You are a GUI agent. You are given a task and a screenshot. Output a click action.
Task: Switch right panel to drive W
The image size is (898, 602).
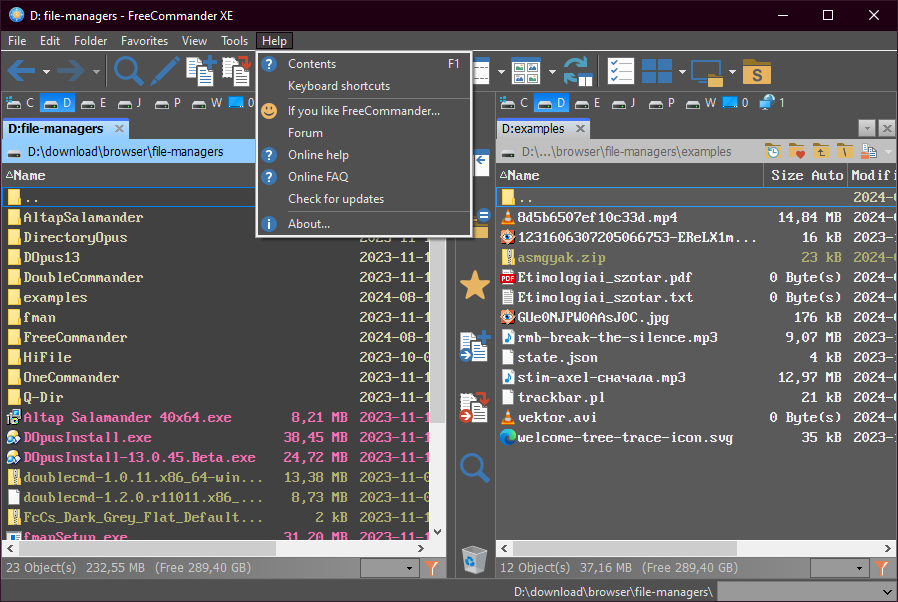[702, 103]
